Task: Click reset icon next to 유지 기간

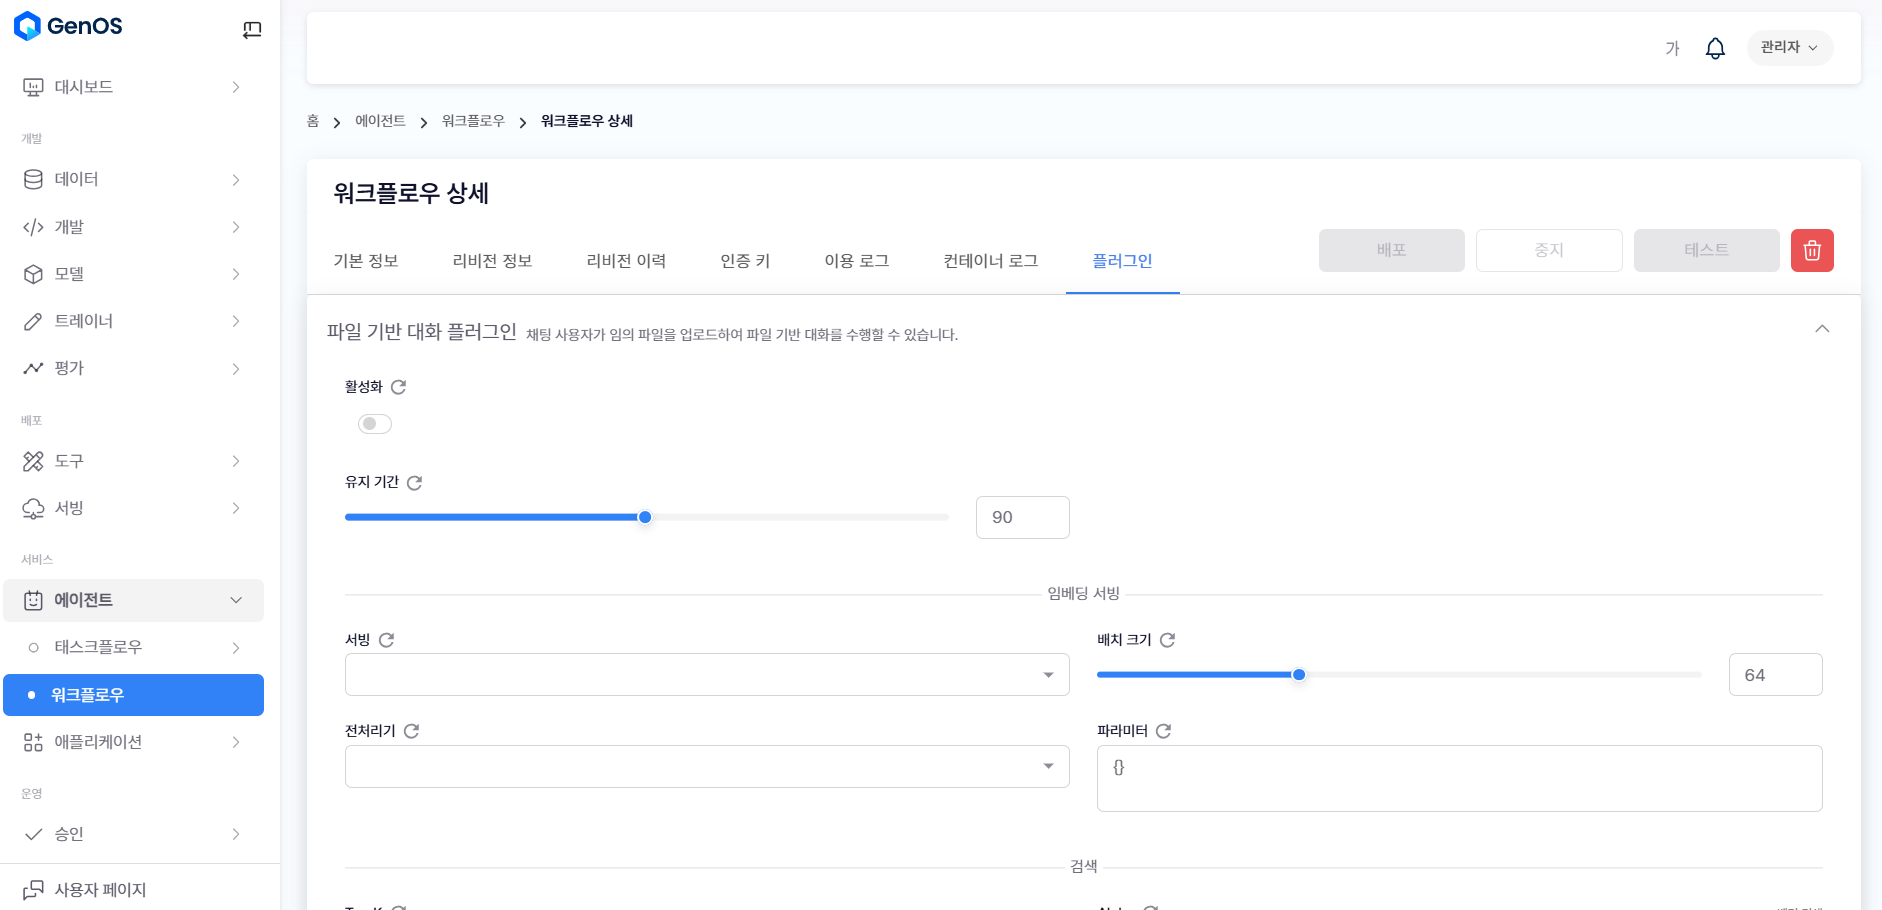Action: pyautogui.click(x=414, y=483)
